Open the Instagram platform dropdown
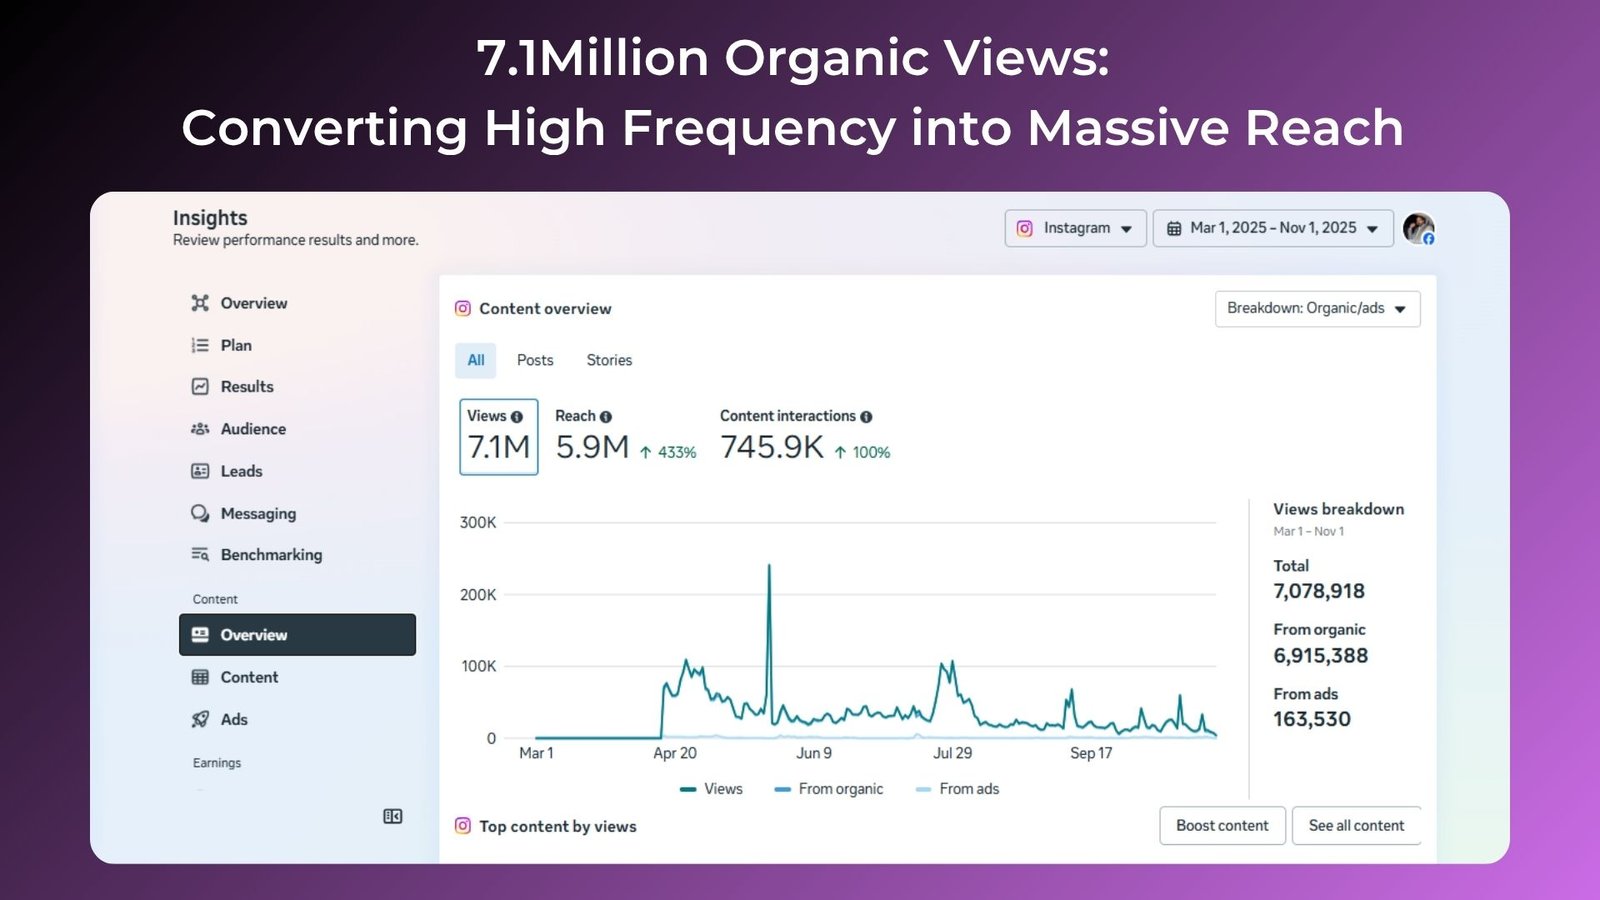 1075,228
